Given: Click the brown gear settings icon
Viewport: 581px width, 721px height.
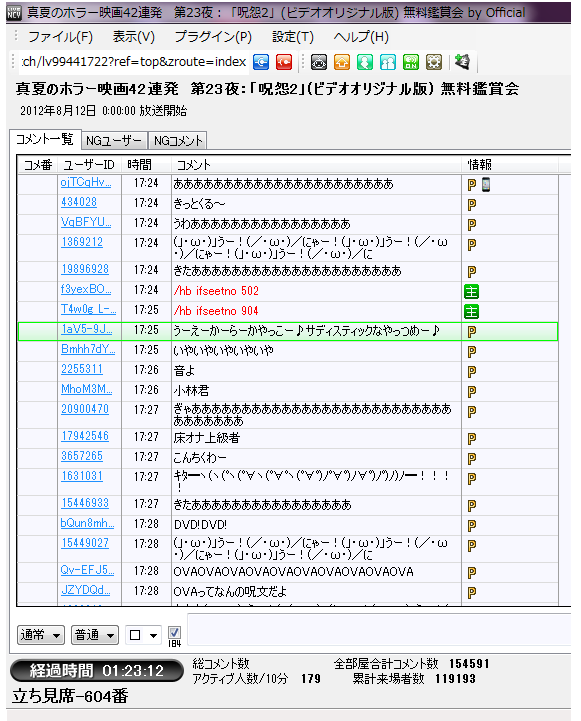Looking at the screenshot, I should [434, 62].
